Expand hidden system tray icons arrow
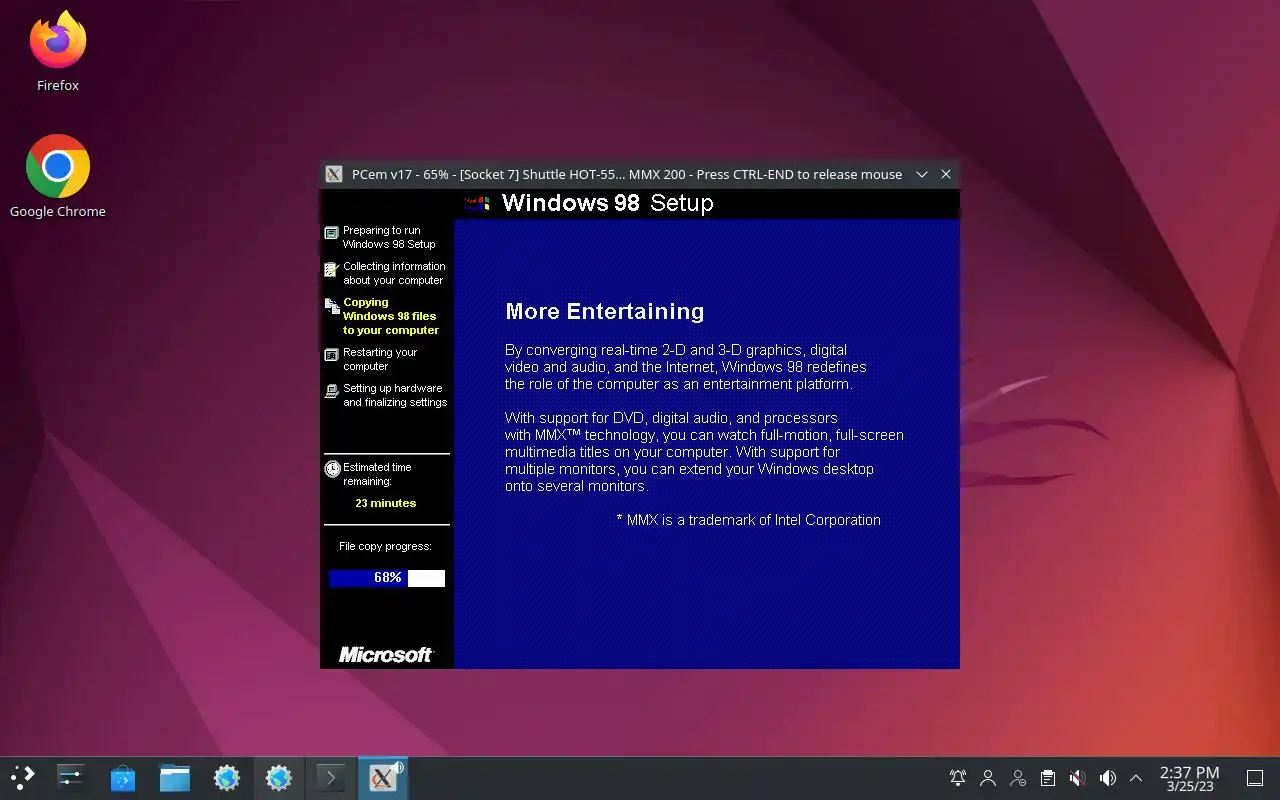1280x800 pixels. pos(1136,778)
